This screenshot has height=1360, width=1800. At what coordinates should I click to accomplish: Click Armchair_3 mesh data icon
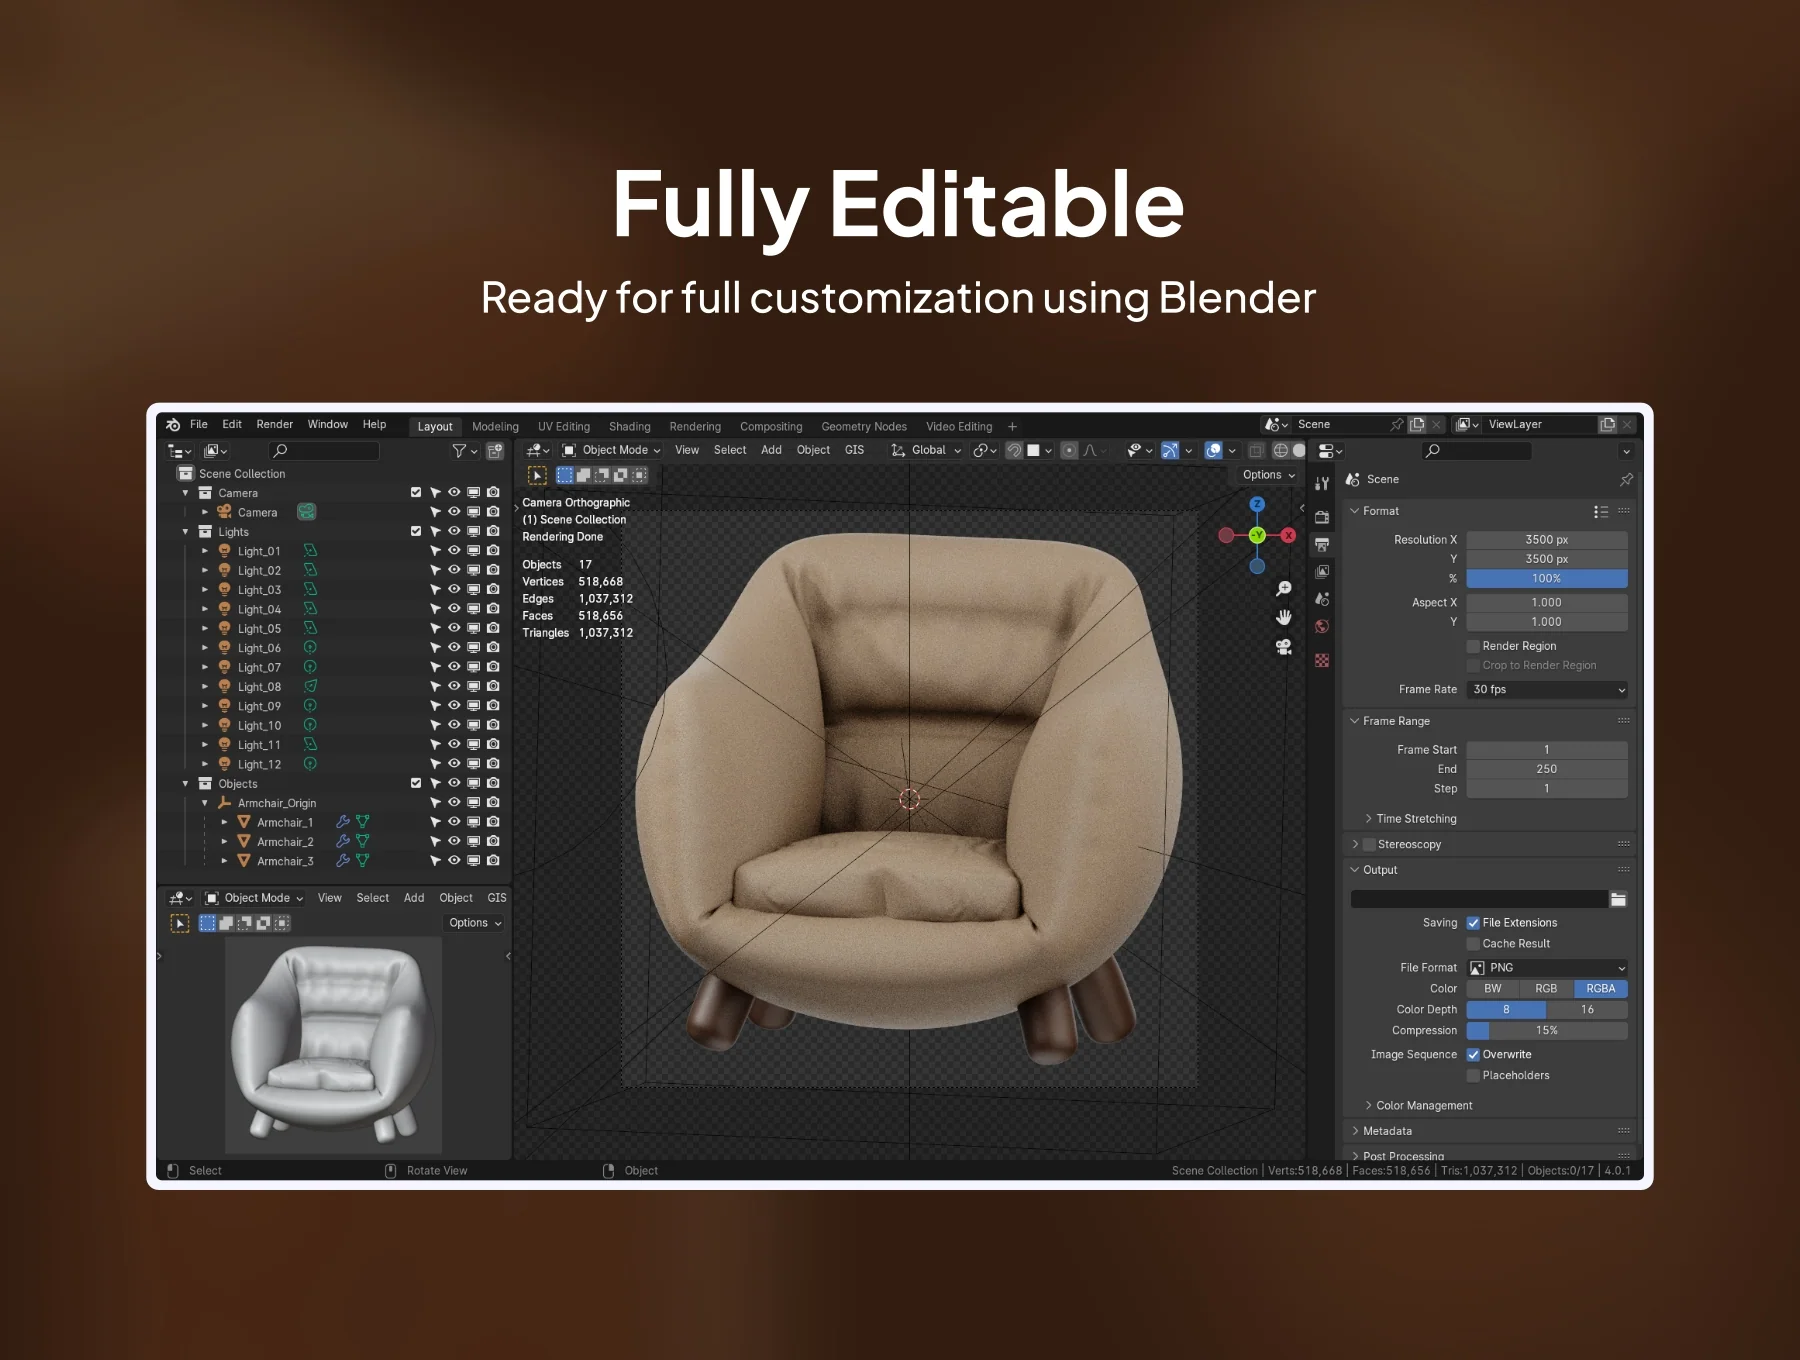coord(363,861)
